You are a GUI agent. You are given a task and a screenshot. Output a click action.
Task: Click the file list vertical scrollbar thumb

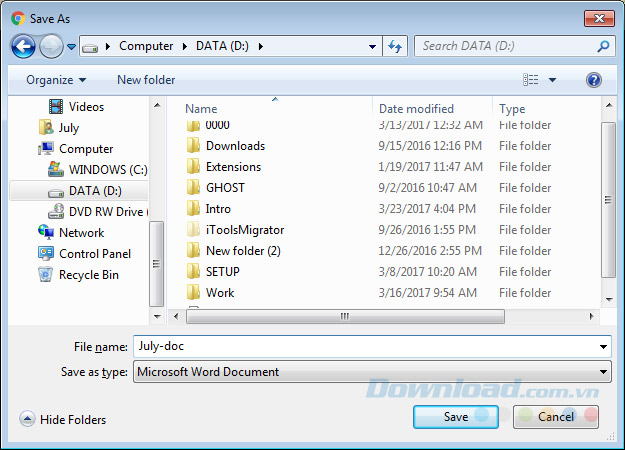tap(608, 200)
